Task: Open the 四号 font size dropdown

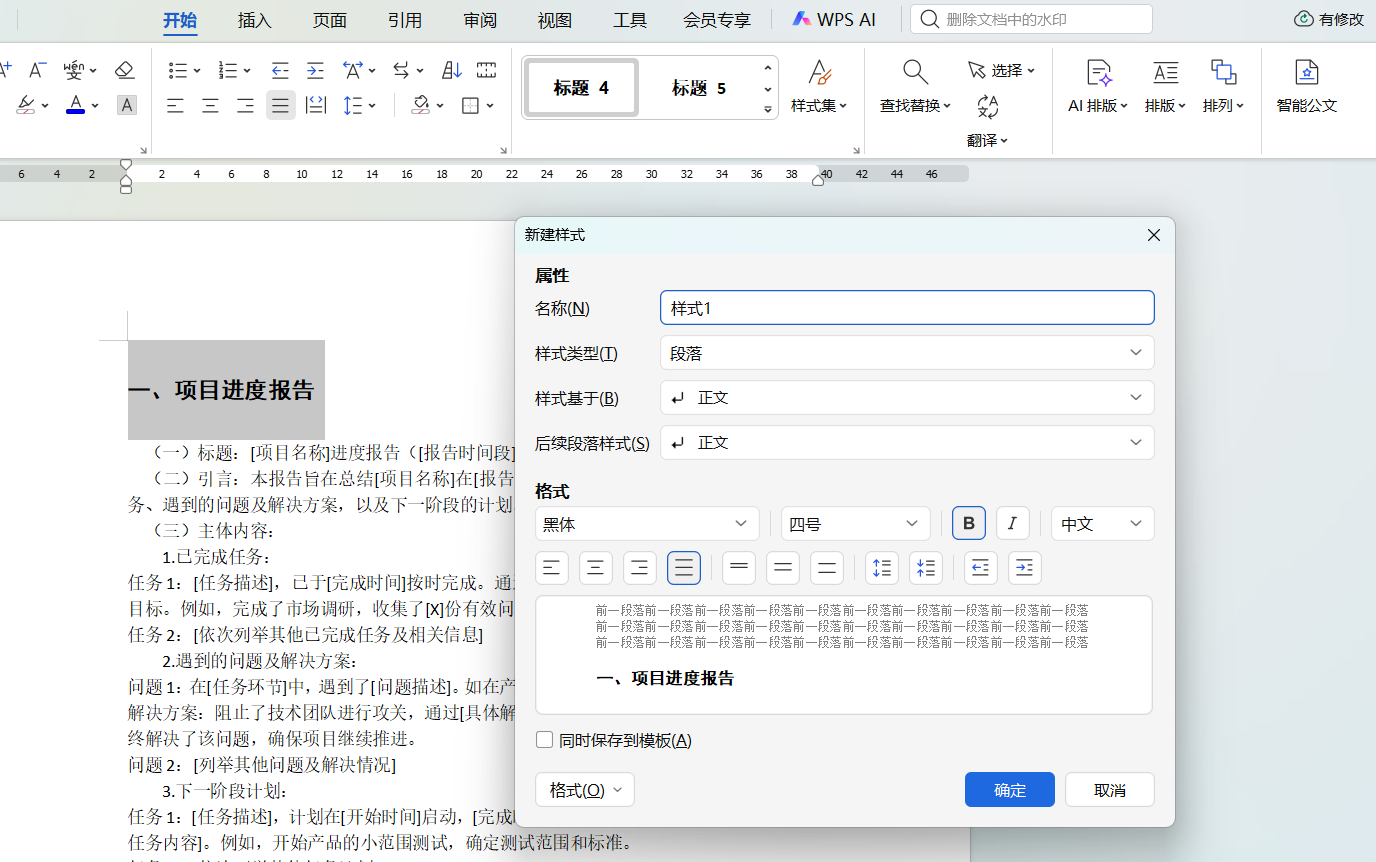Action: [854, 524]
